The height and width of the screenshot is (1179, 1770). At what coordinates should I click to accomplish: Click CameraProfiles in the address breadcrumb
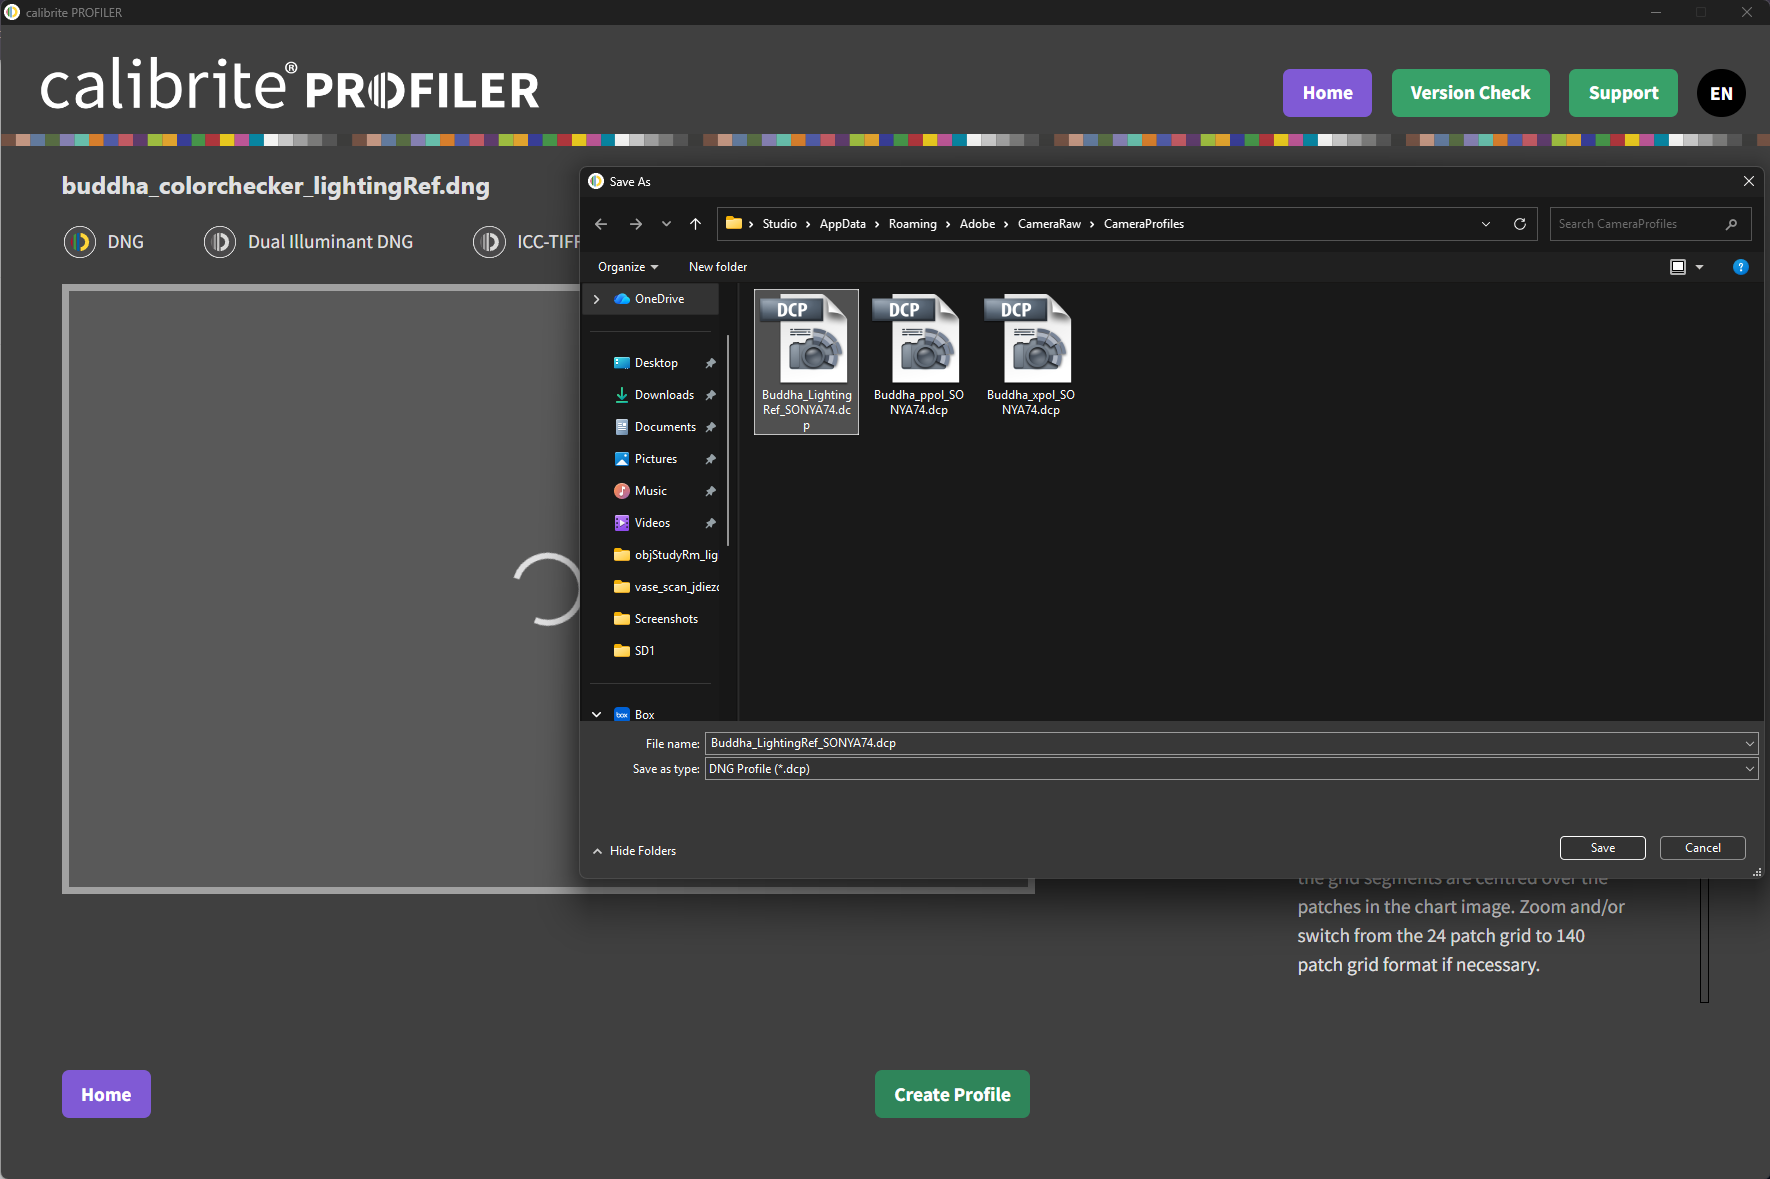click(x=1144, y=224)
